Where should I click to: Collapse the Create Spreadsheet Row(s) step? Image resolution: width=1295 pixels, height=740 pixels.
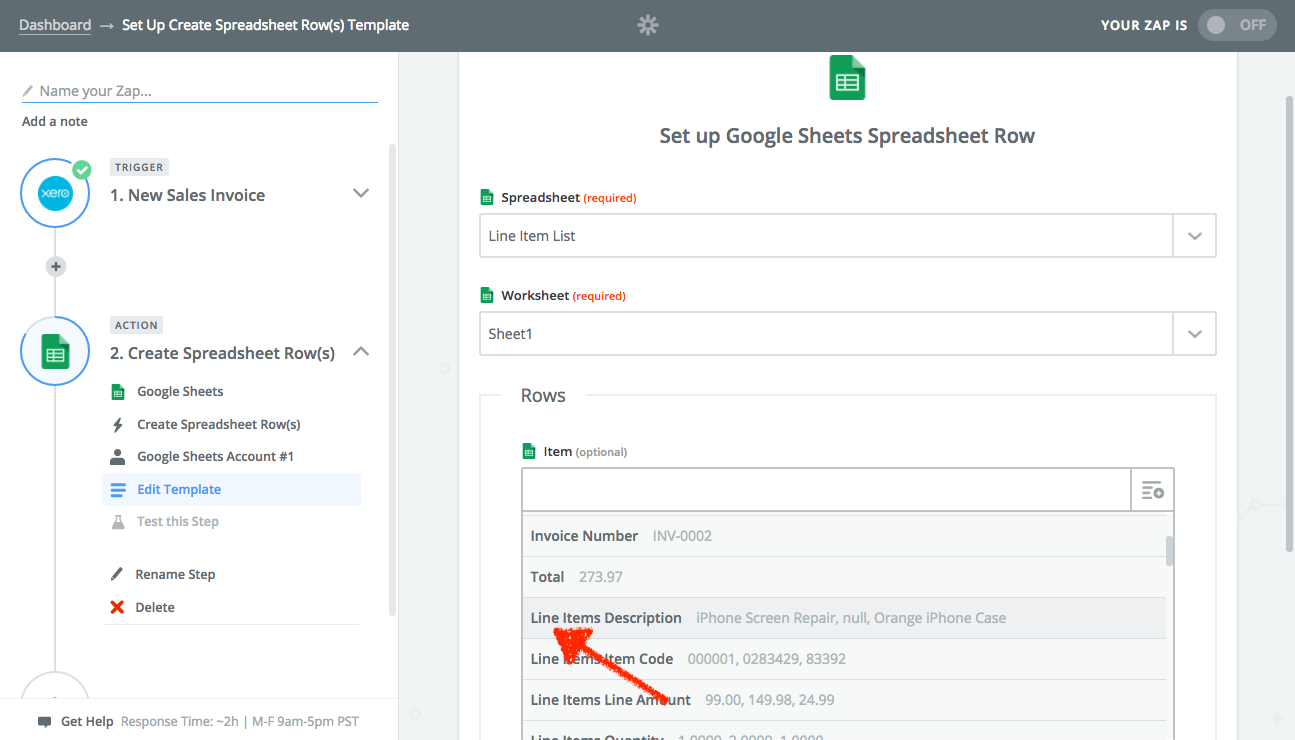(x=362, y=351)
